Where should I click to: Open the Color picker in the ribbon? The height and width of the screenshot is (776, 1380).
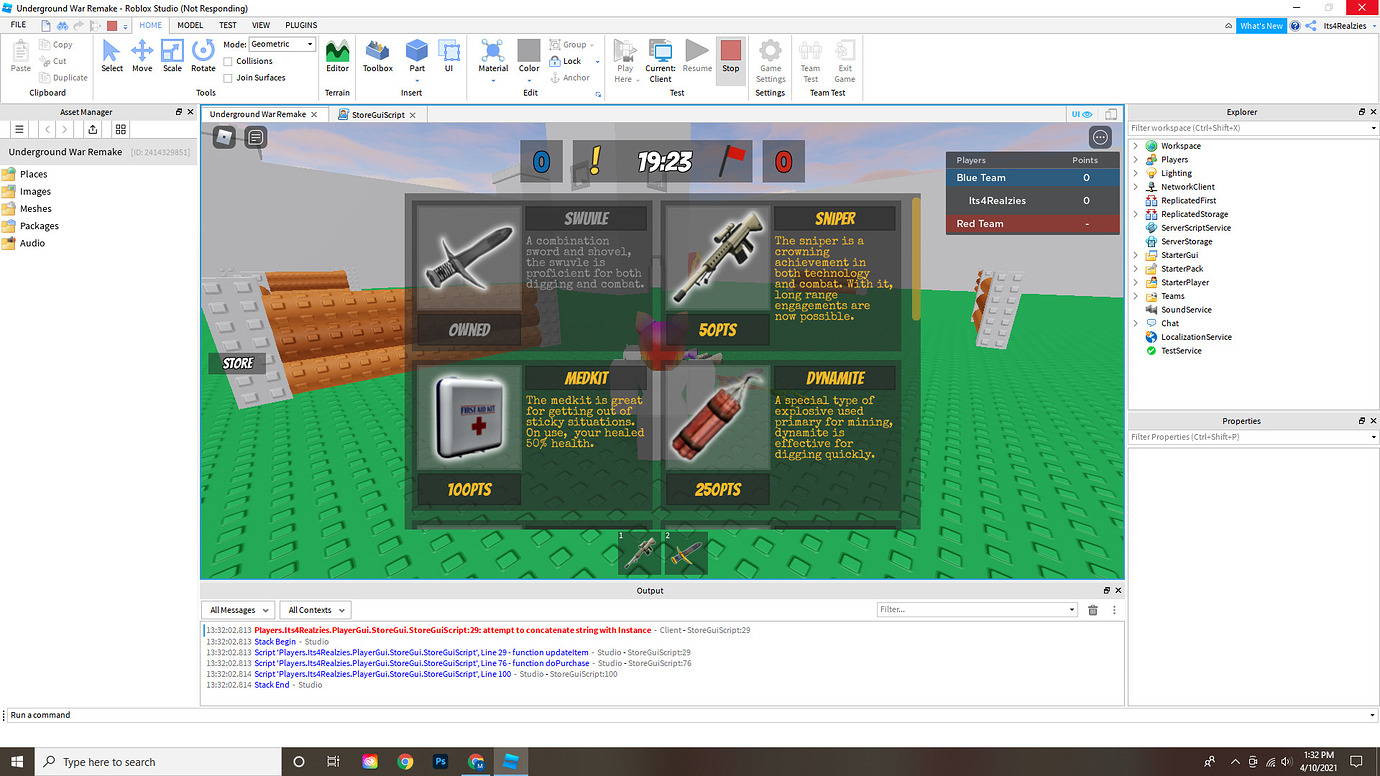(529, 55)
